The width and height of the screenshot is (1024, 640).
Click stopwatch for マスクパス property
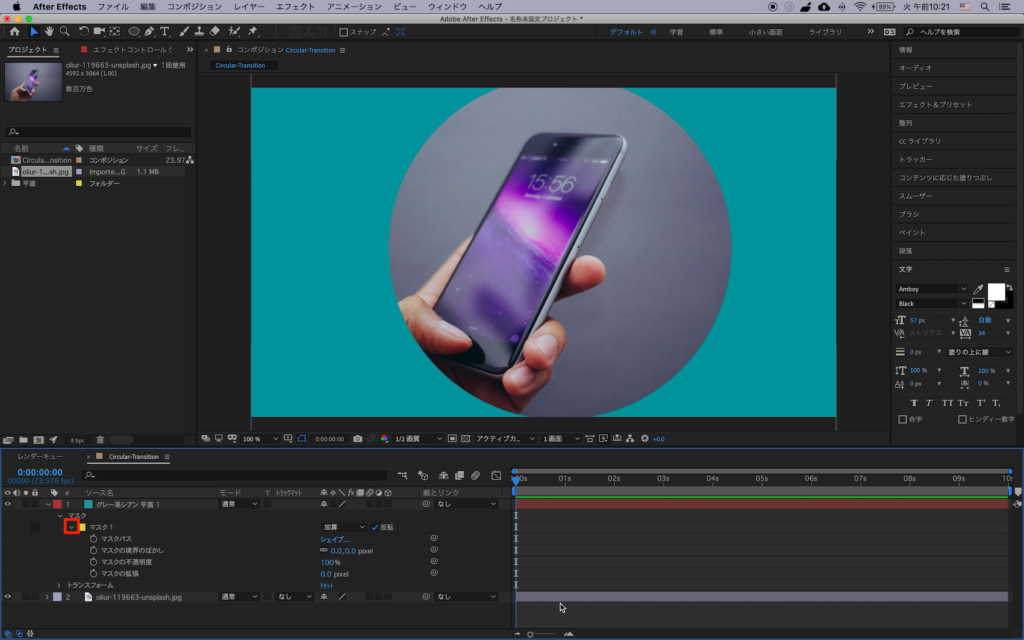[x=93, y=539]
